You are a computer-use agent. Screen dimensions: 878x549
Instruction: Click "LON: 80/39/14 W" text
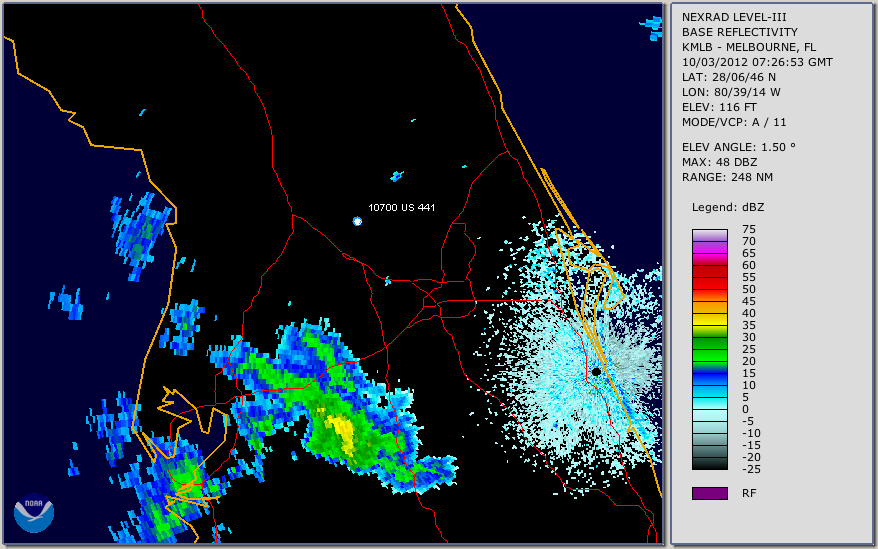(x=731, y=92)
